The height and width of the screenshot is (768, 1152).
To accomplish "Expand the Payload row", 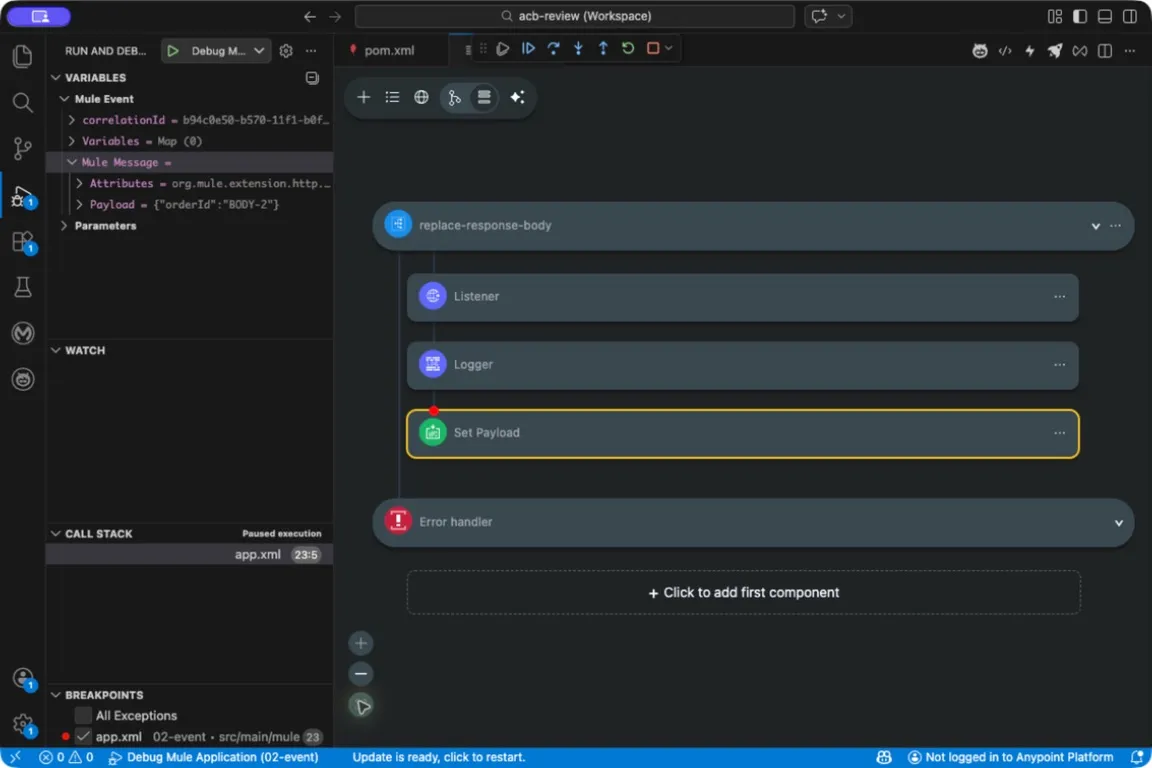I will point(79,204).
